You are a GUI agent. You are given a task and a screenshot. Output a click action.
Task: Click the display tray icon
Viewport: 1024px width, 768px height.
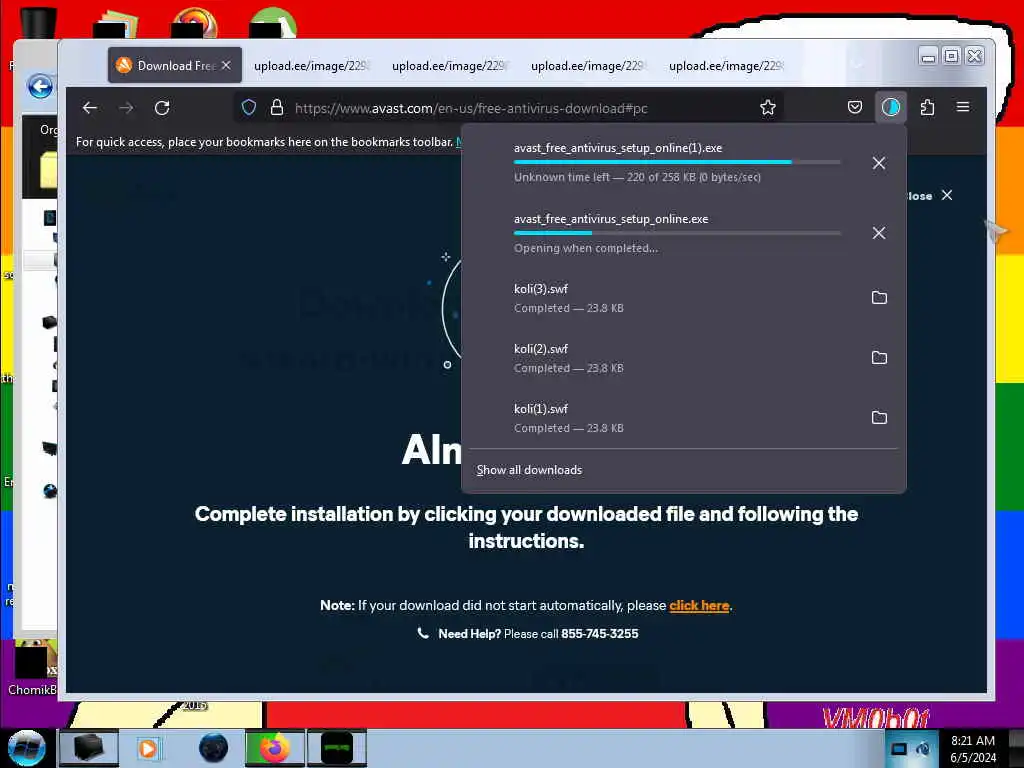pyautogui.click(x=899, y=749)
